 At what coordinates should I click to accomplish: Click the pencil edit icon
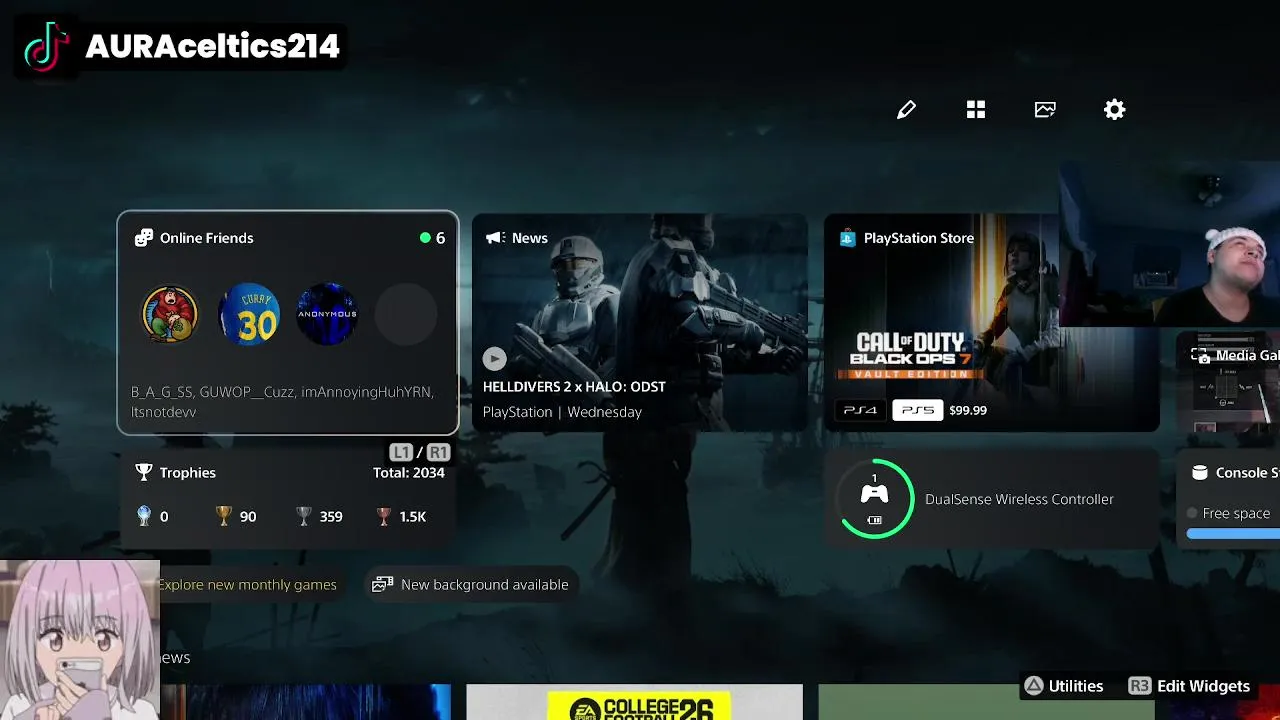(906, 110)
